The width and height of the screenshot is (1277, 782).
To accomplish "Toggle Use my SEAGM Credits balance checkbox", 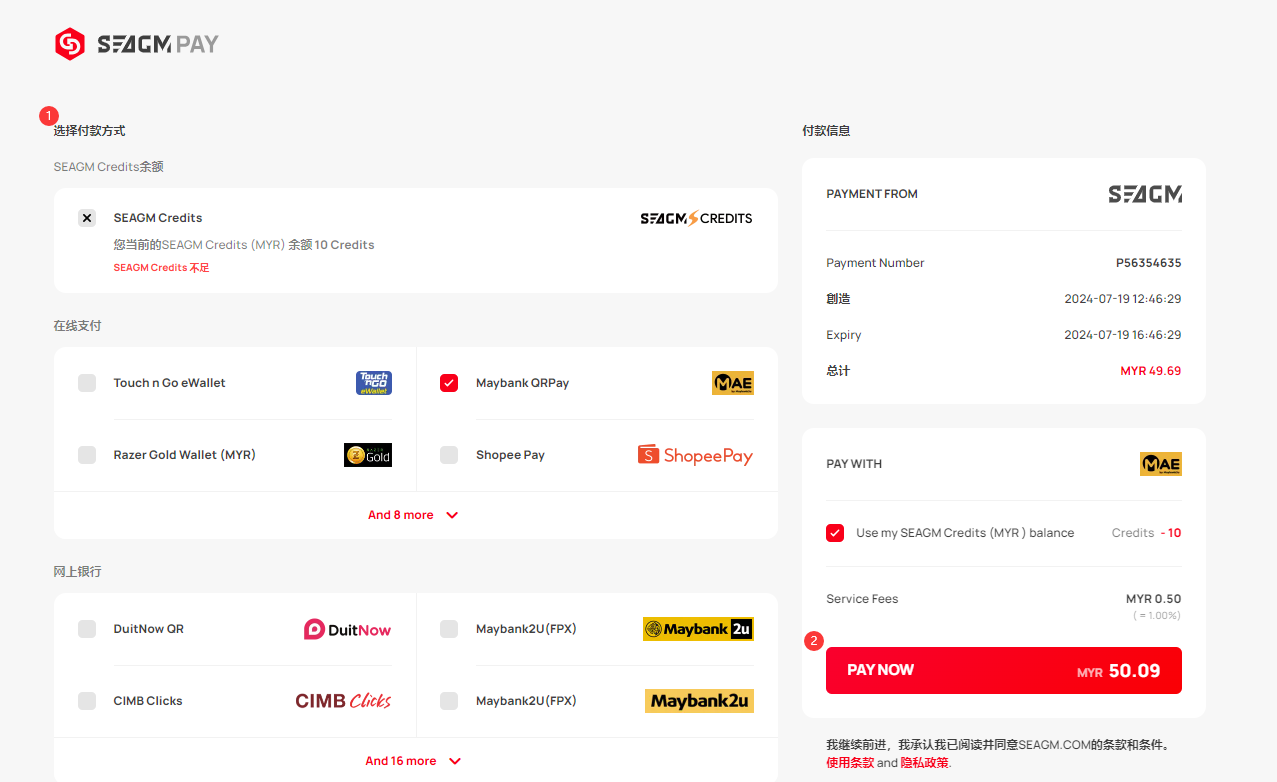I will point(835,533).
